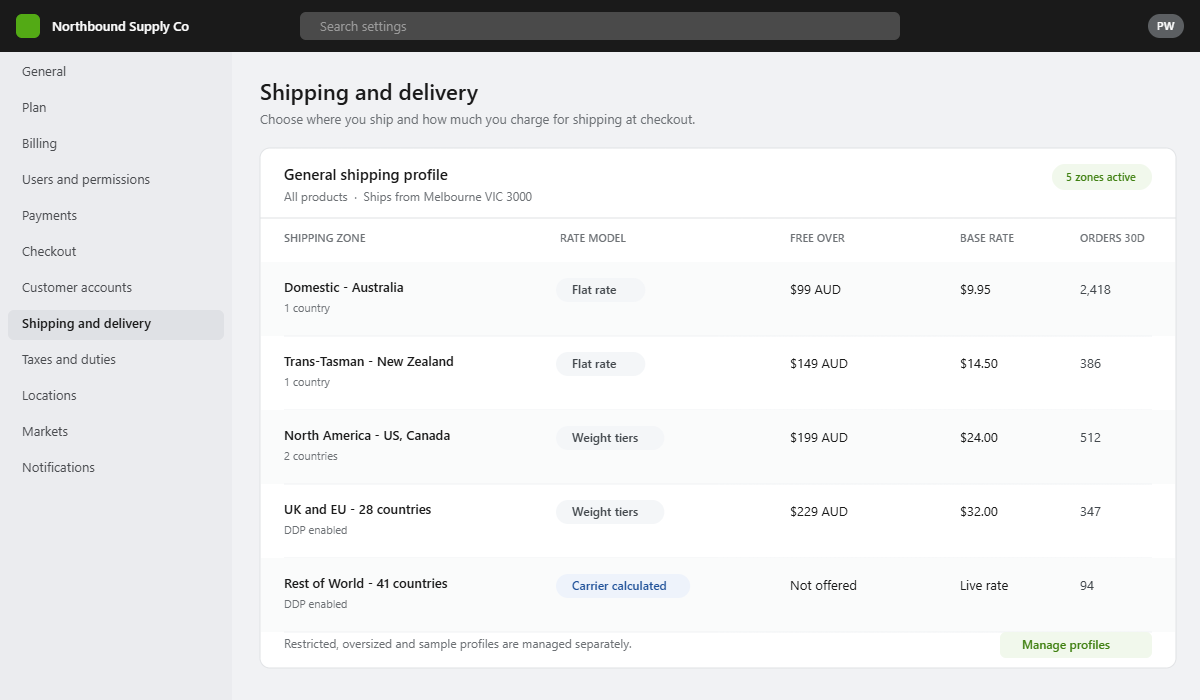Click the ORDERS 30D column header
The height and width of the screenshot is (700, 1200).
[x=1112, y=238]
